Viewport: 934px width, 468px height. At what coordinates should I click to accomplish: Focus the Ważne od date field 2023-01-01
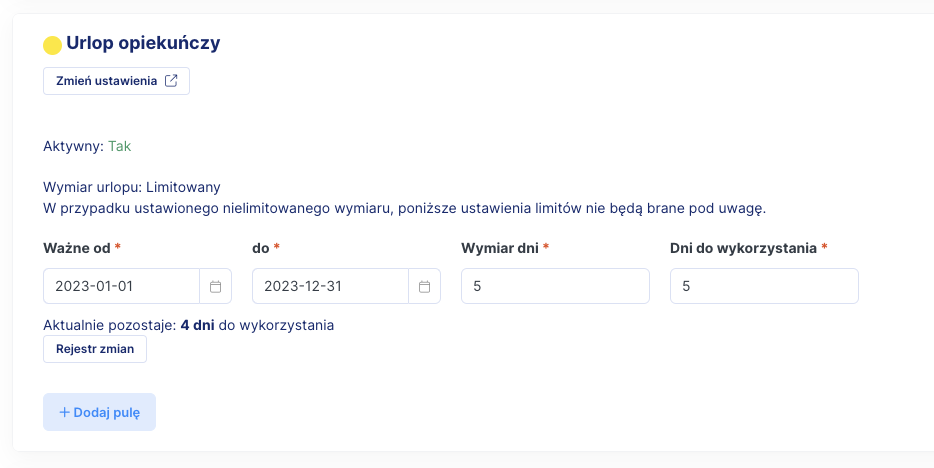tap(122, 286)
